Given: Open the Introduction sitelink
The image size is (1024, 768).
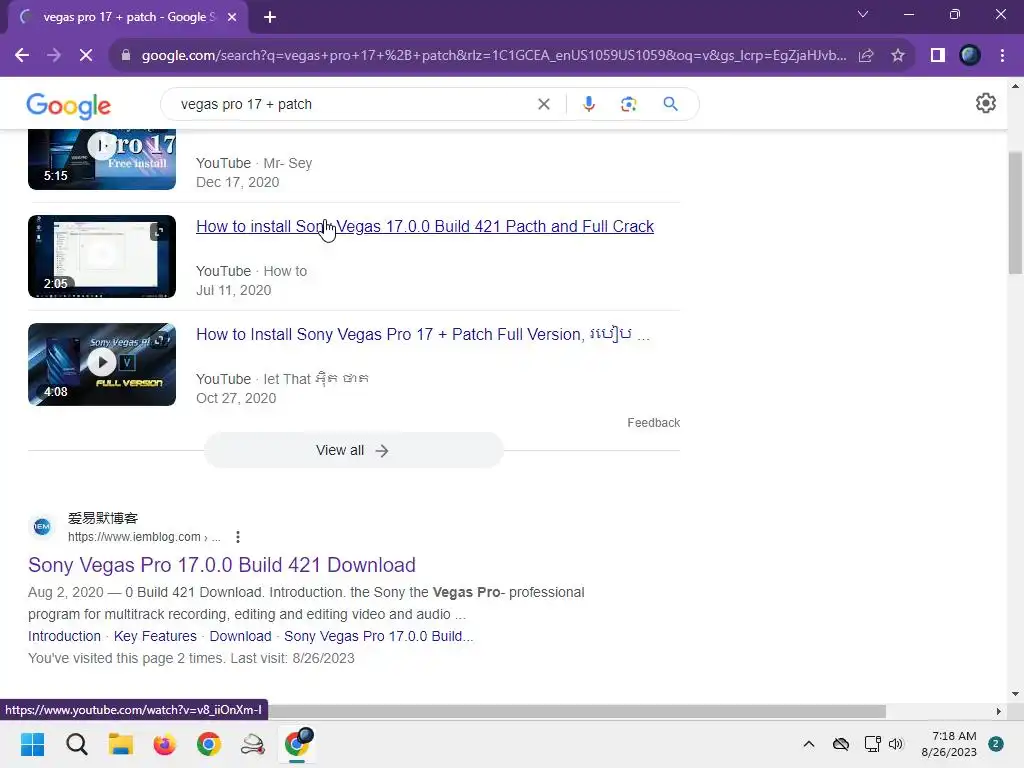Looking at the screenshot, I should coord(64,635).
